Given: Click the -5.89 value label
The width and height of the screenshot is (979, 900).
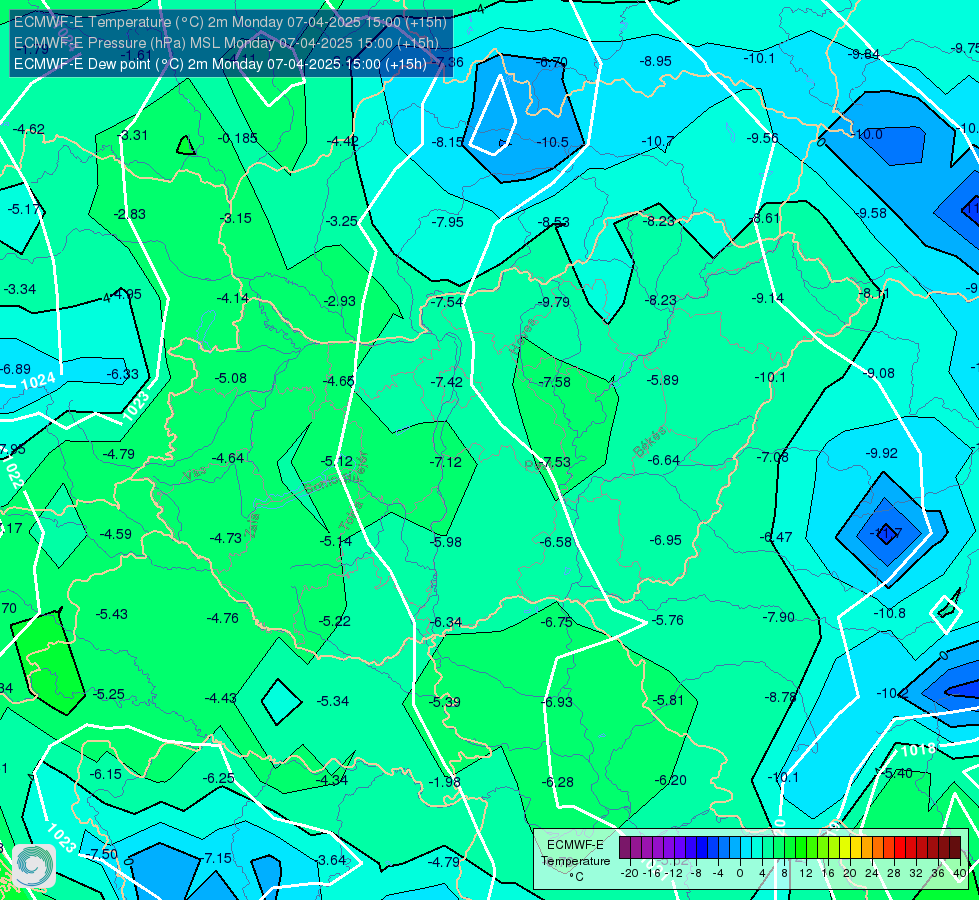Looking at the screenshot, I should click(x=662, y=380).
